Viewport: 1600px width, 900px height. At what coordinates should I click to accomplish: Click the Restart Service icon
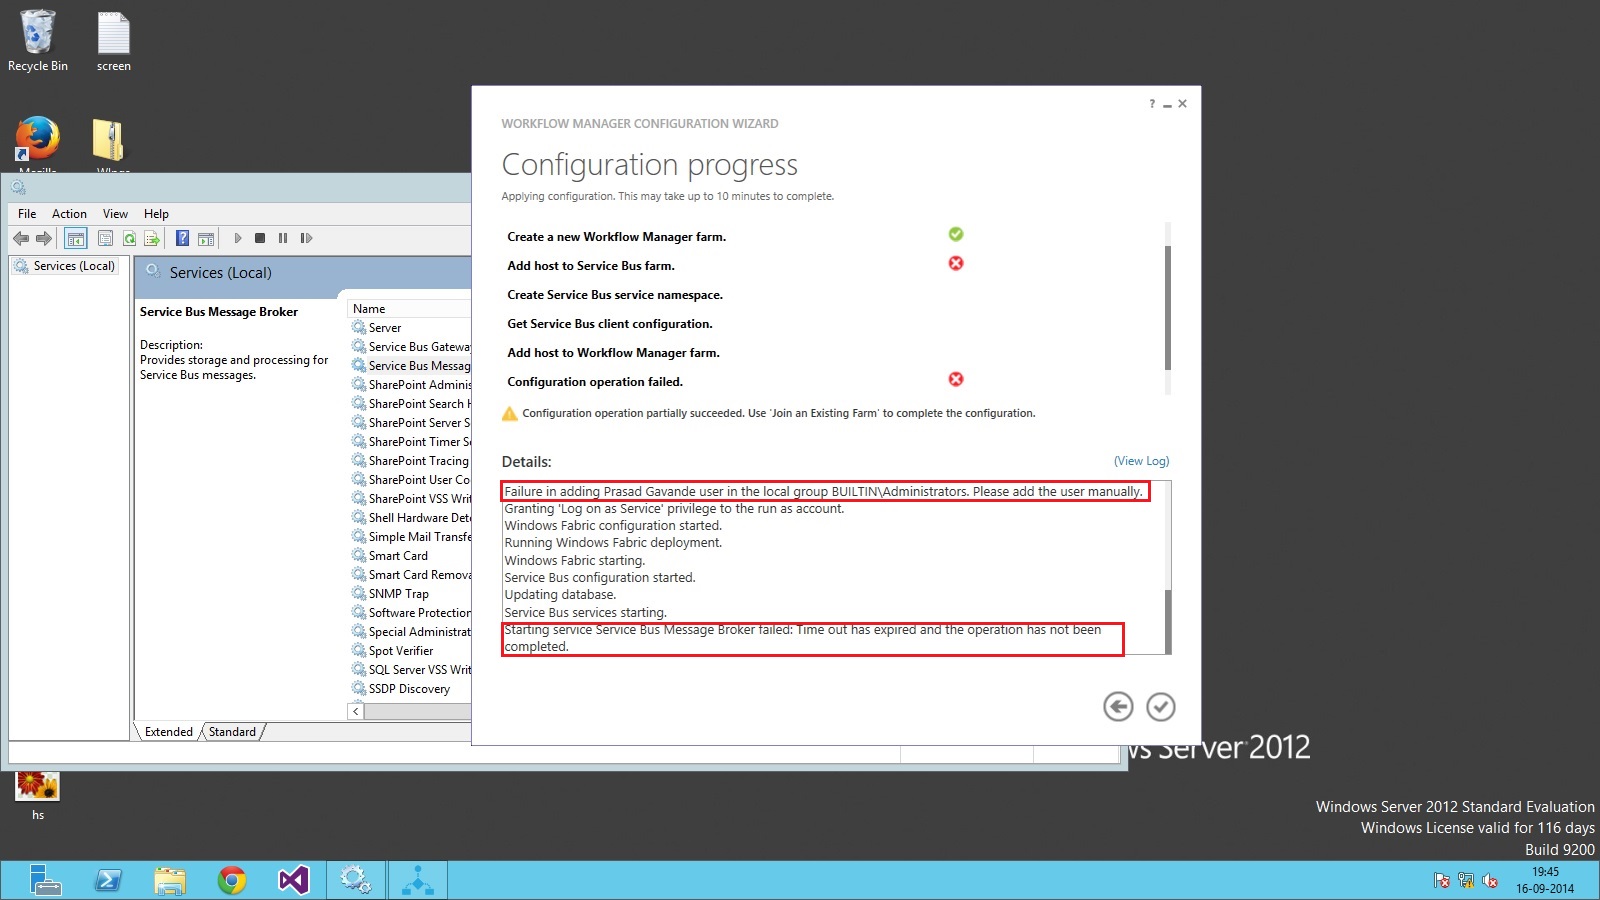click(306, 238)
